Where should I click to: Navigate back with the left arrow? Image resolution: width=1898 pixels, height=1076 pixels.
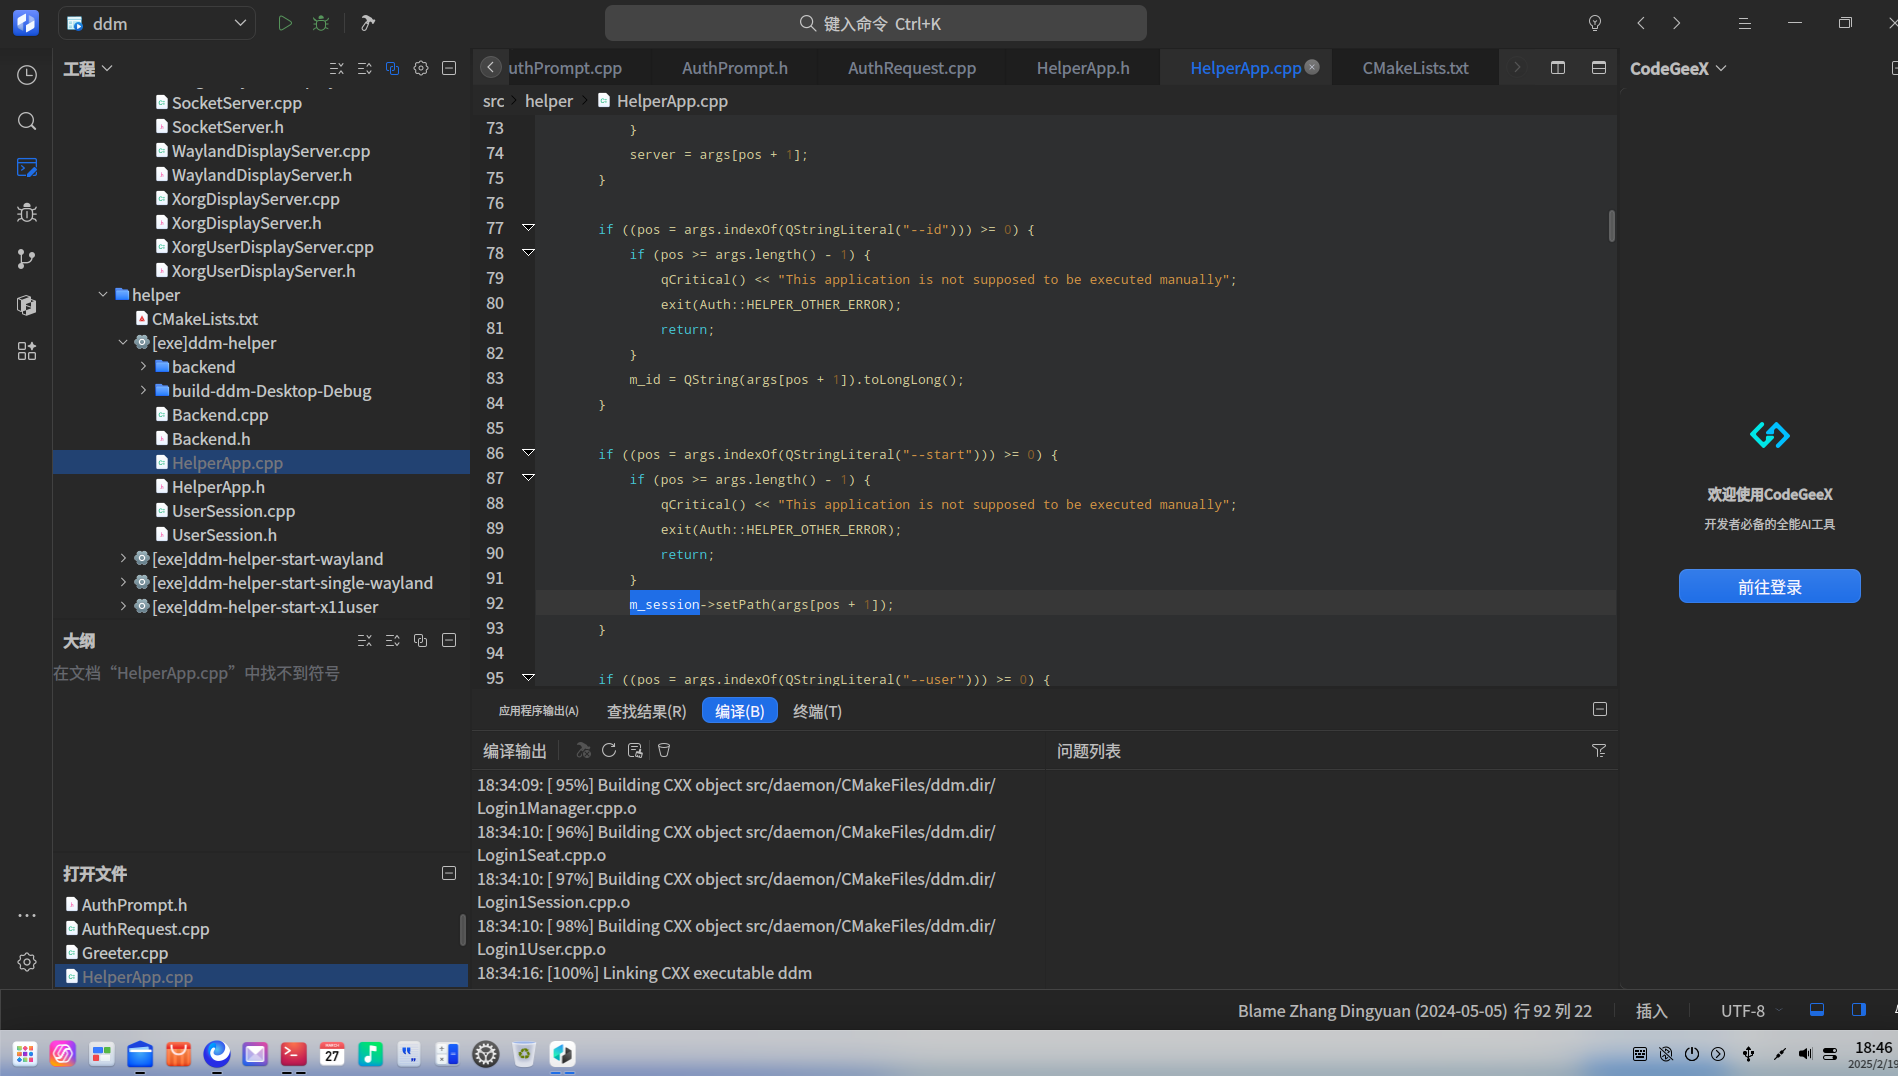(1641, 23)
